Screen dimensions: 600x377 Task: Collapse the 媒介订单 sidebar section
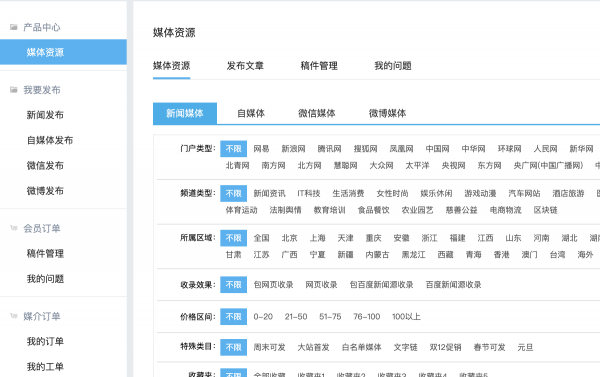click(x=41, y=316)
